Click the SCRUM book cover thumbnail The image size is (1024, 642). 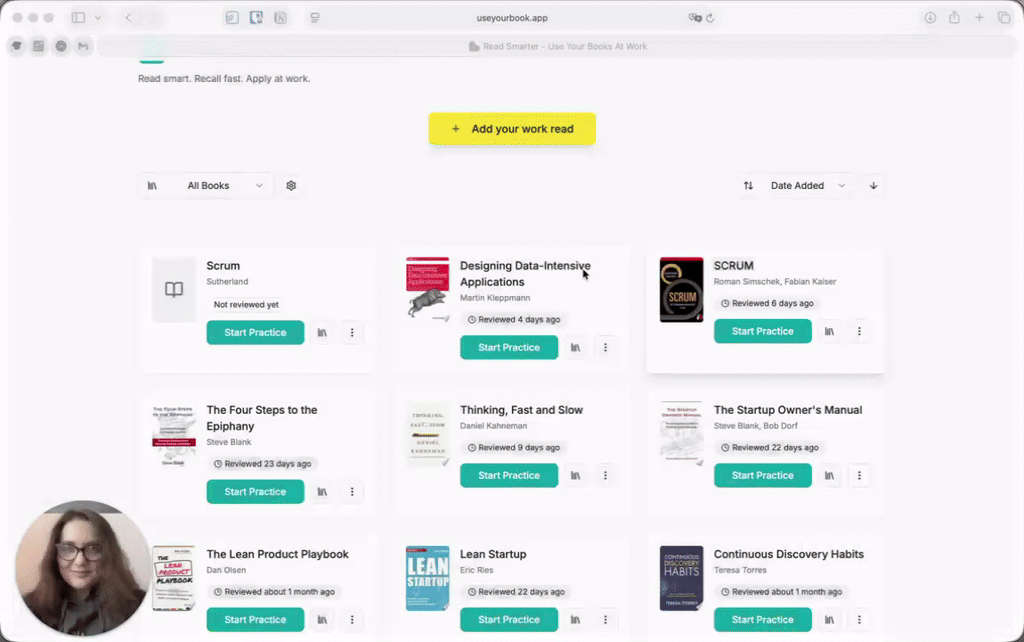pyautogui.click(x=681, y=289)
